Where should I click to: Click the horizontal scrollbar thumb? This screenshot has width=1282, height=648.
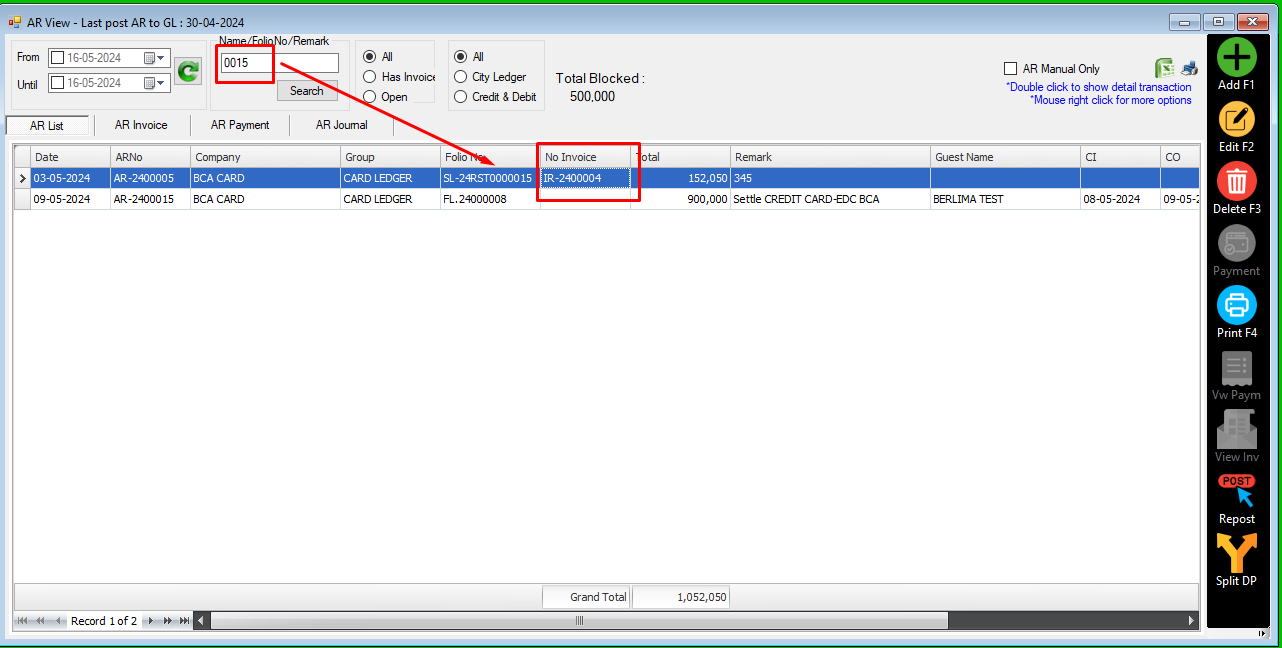(x=579, y=621)
